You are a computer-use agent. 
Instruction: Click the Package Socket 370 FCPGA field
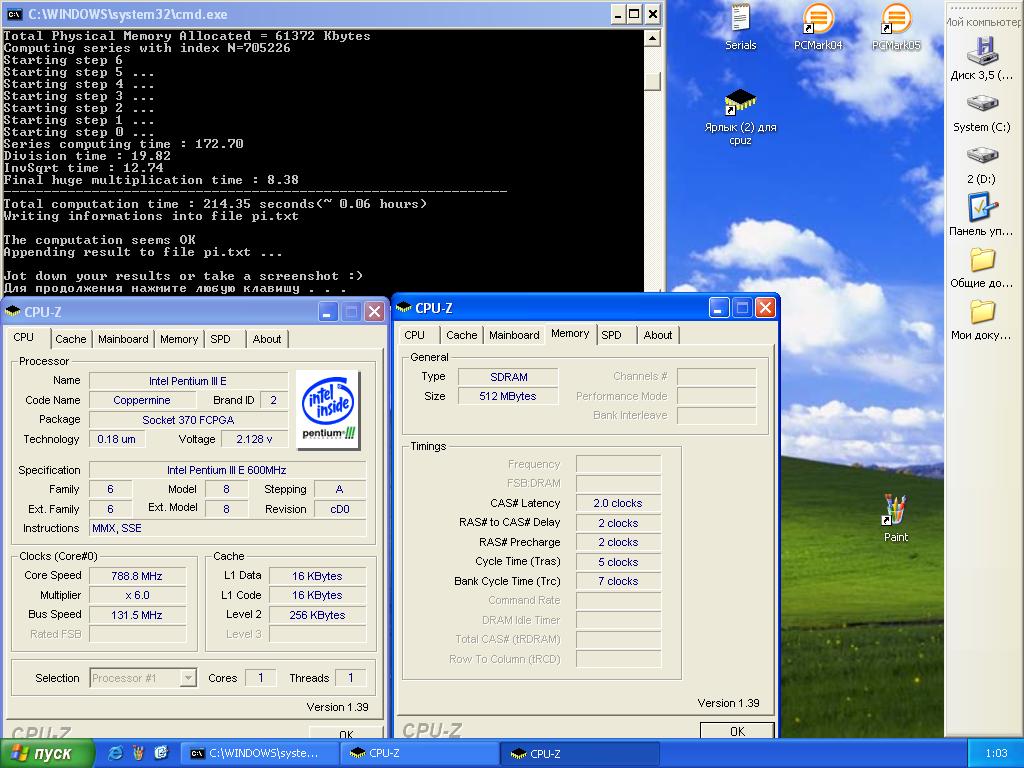[188, 419]
